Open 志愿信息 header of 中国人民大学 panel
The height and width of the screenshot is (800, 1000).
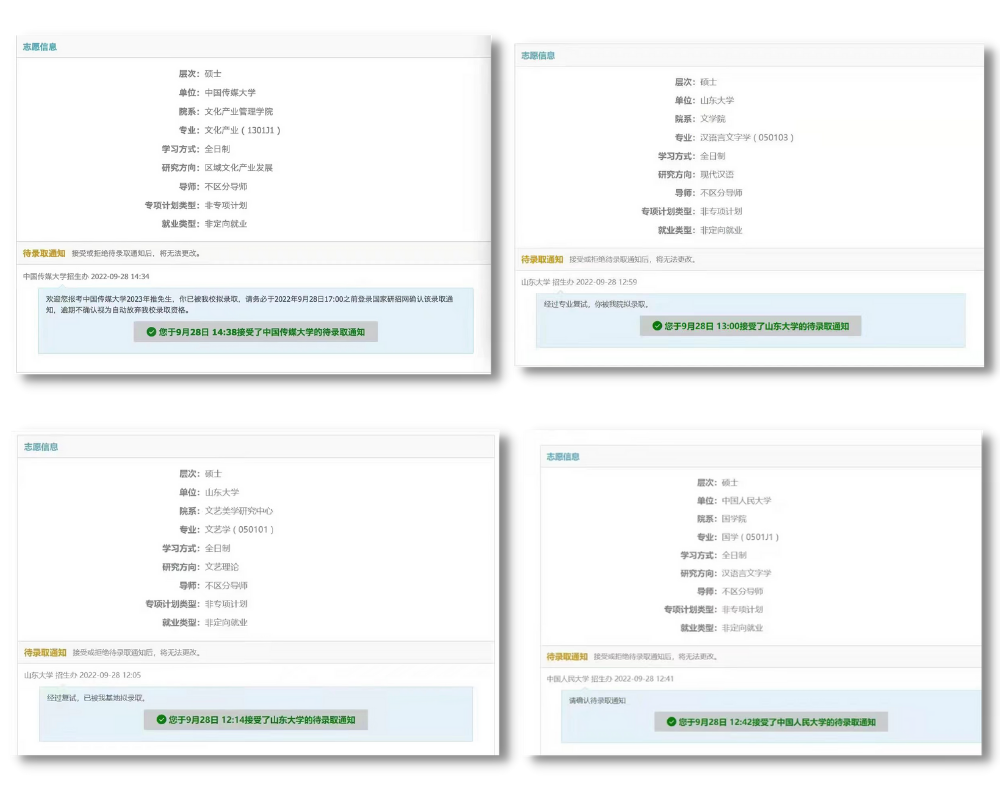pos(562,457)
